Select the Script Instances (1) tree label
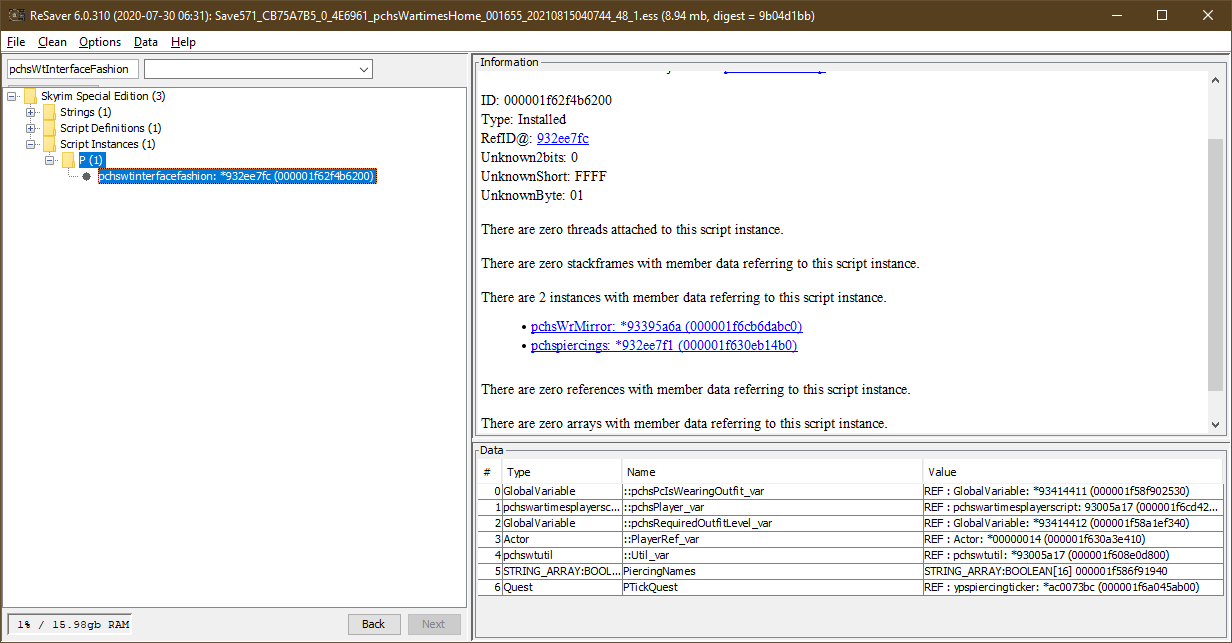Viewport: 1232px width, 643px height. coord(107,144)
